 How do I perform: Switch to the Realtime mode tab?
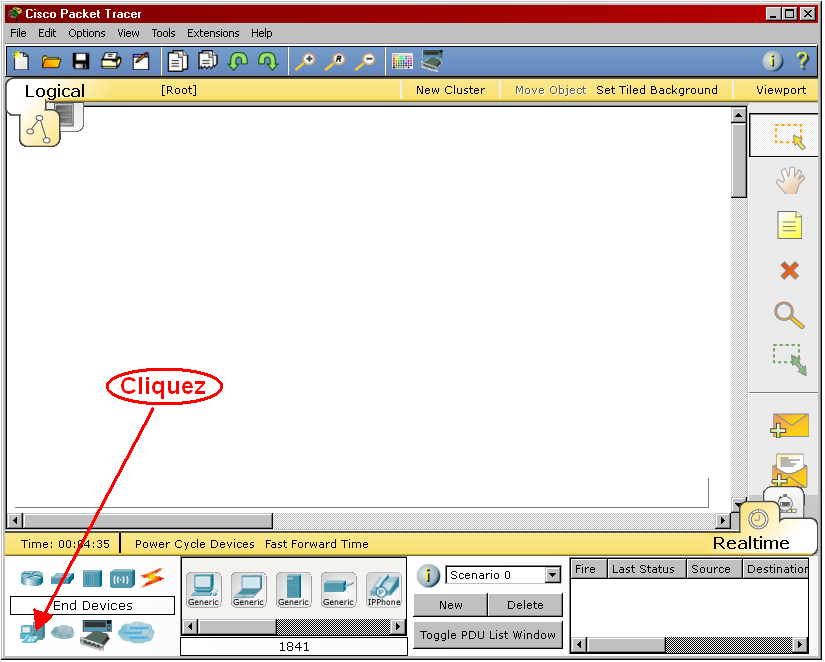(x=751, y=543)
